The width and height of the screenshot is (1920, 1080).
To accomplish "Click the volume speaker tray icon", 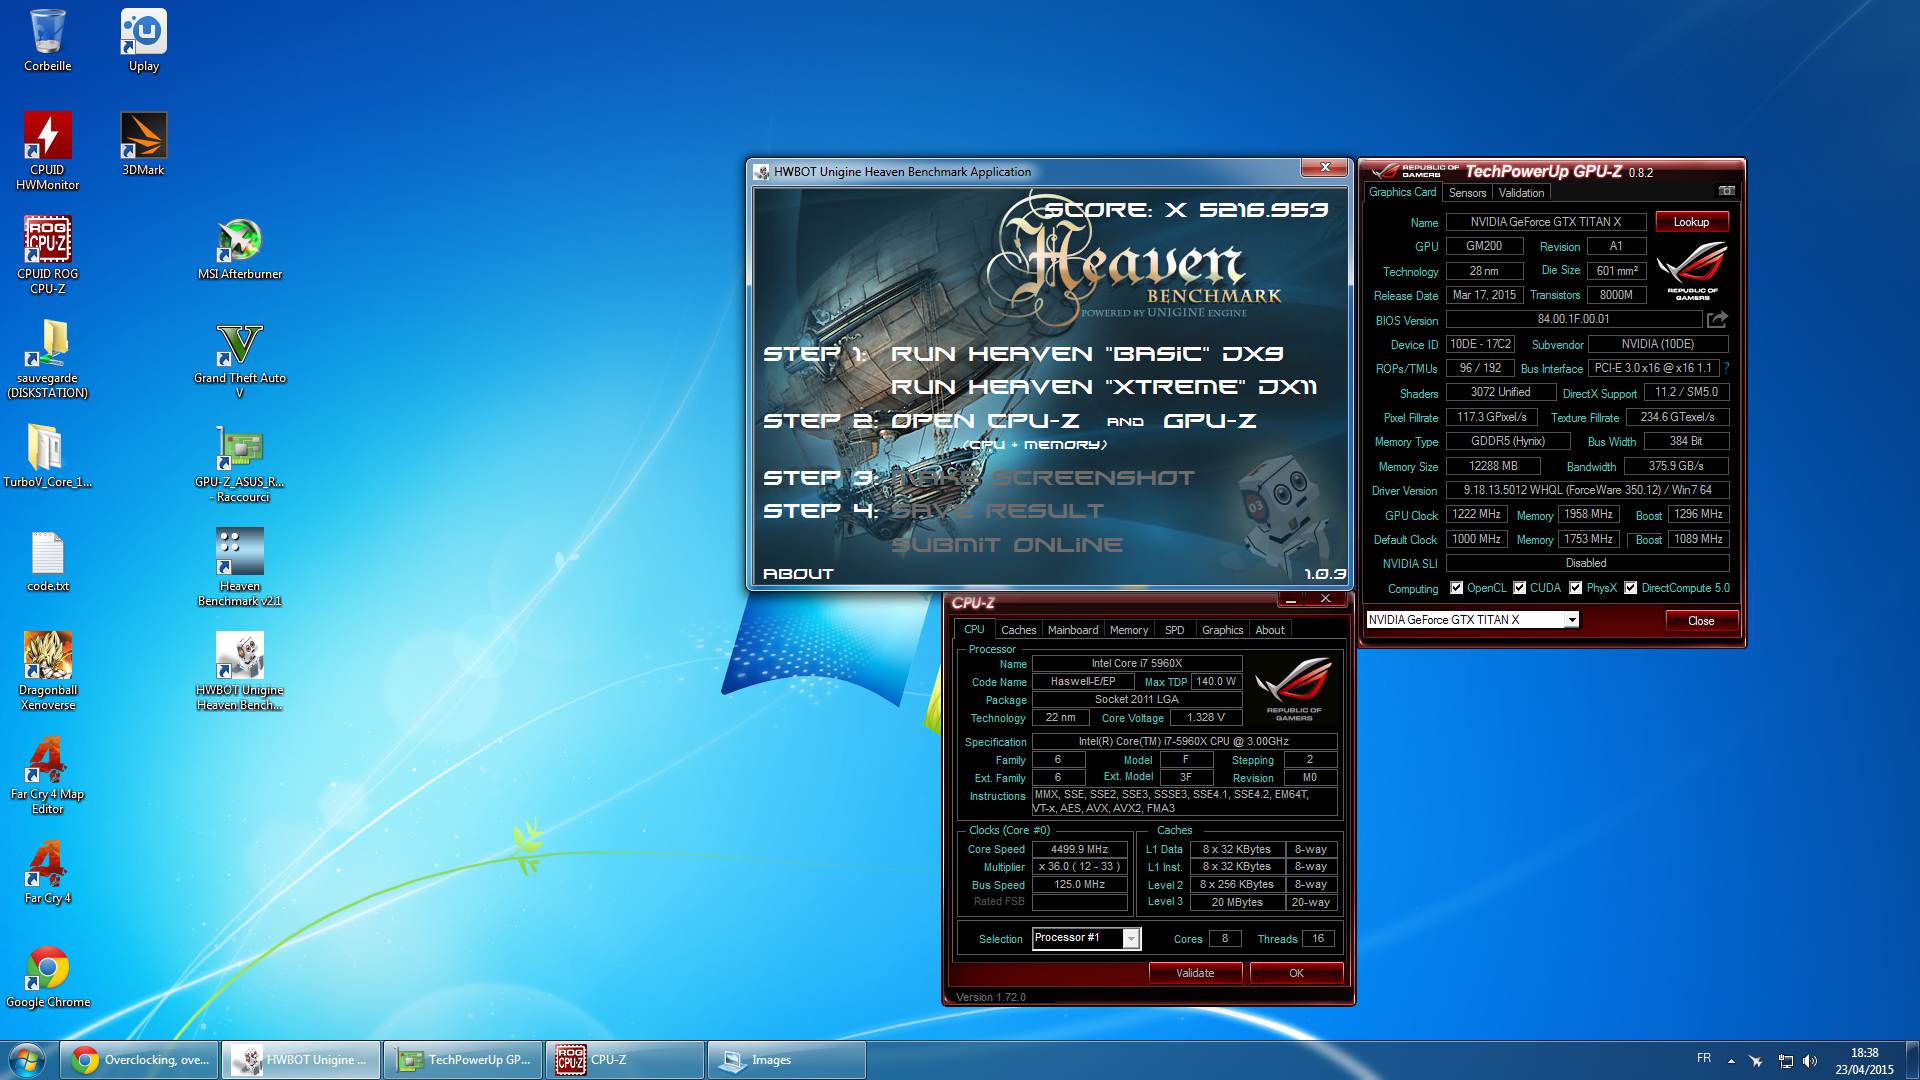I will pyautogui.click(x=1810, y=1060).
